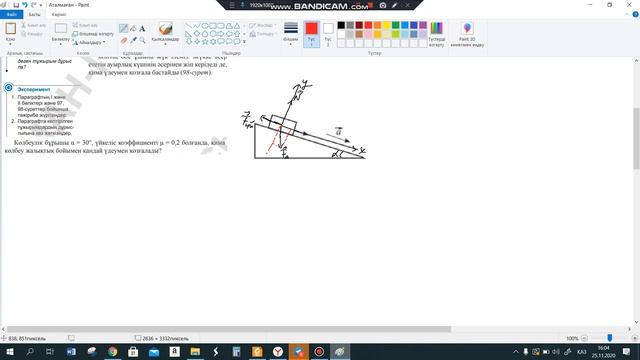Select Color 2 white swatch box

click(328, 29)
